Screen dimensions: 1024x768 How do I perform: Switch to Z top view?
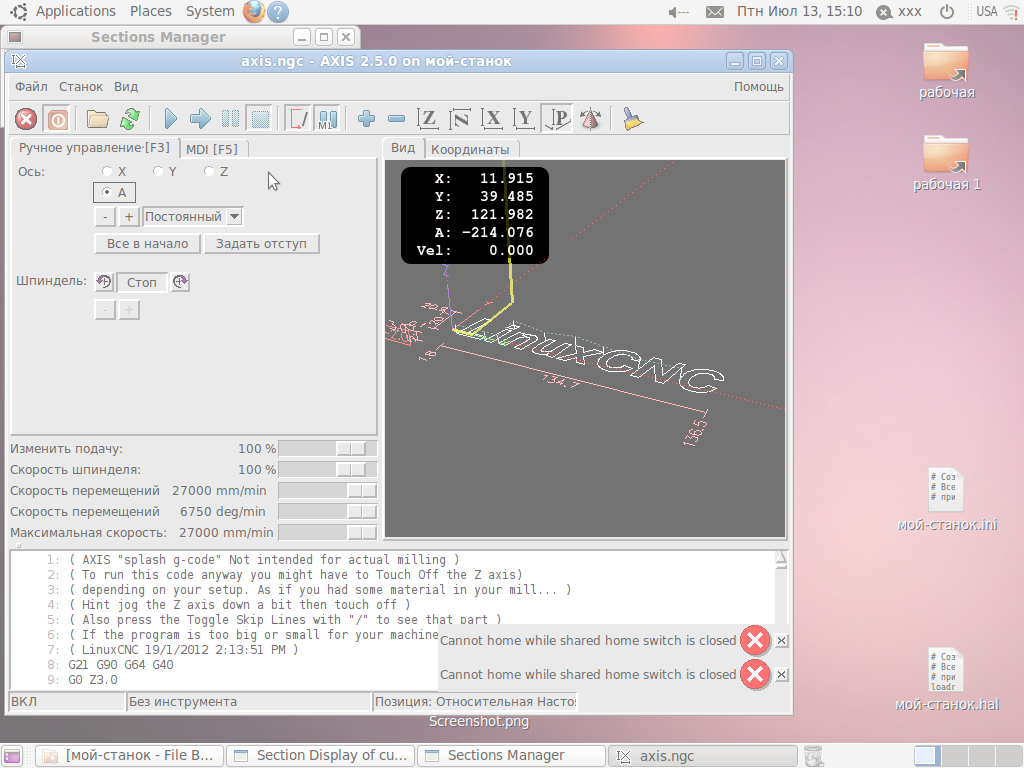click(x=428, y=119)
